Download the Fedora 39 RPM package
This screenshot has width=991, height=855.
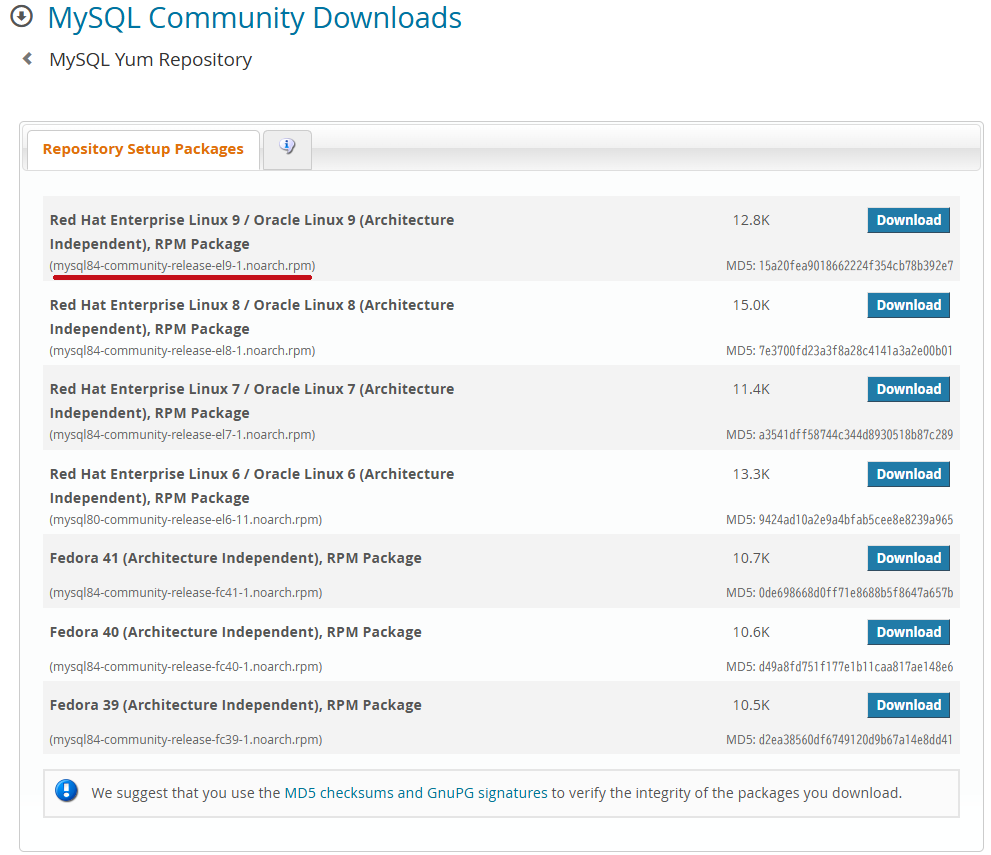(908, 705)
